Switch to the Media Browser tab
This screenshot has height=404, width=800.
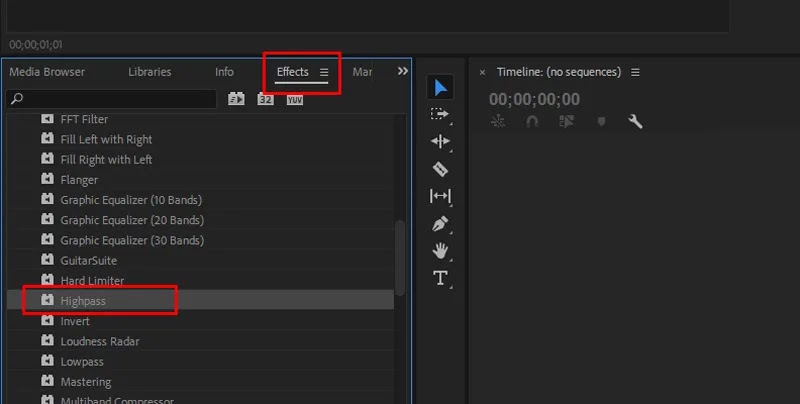(47, 72)
